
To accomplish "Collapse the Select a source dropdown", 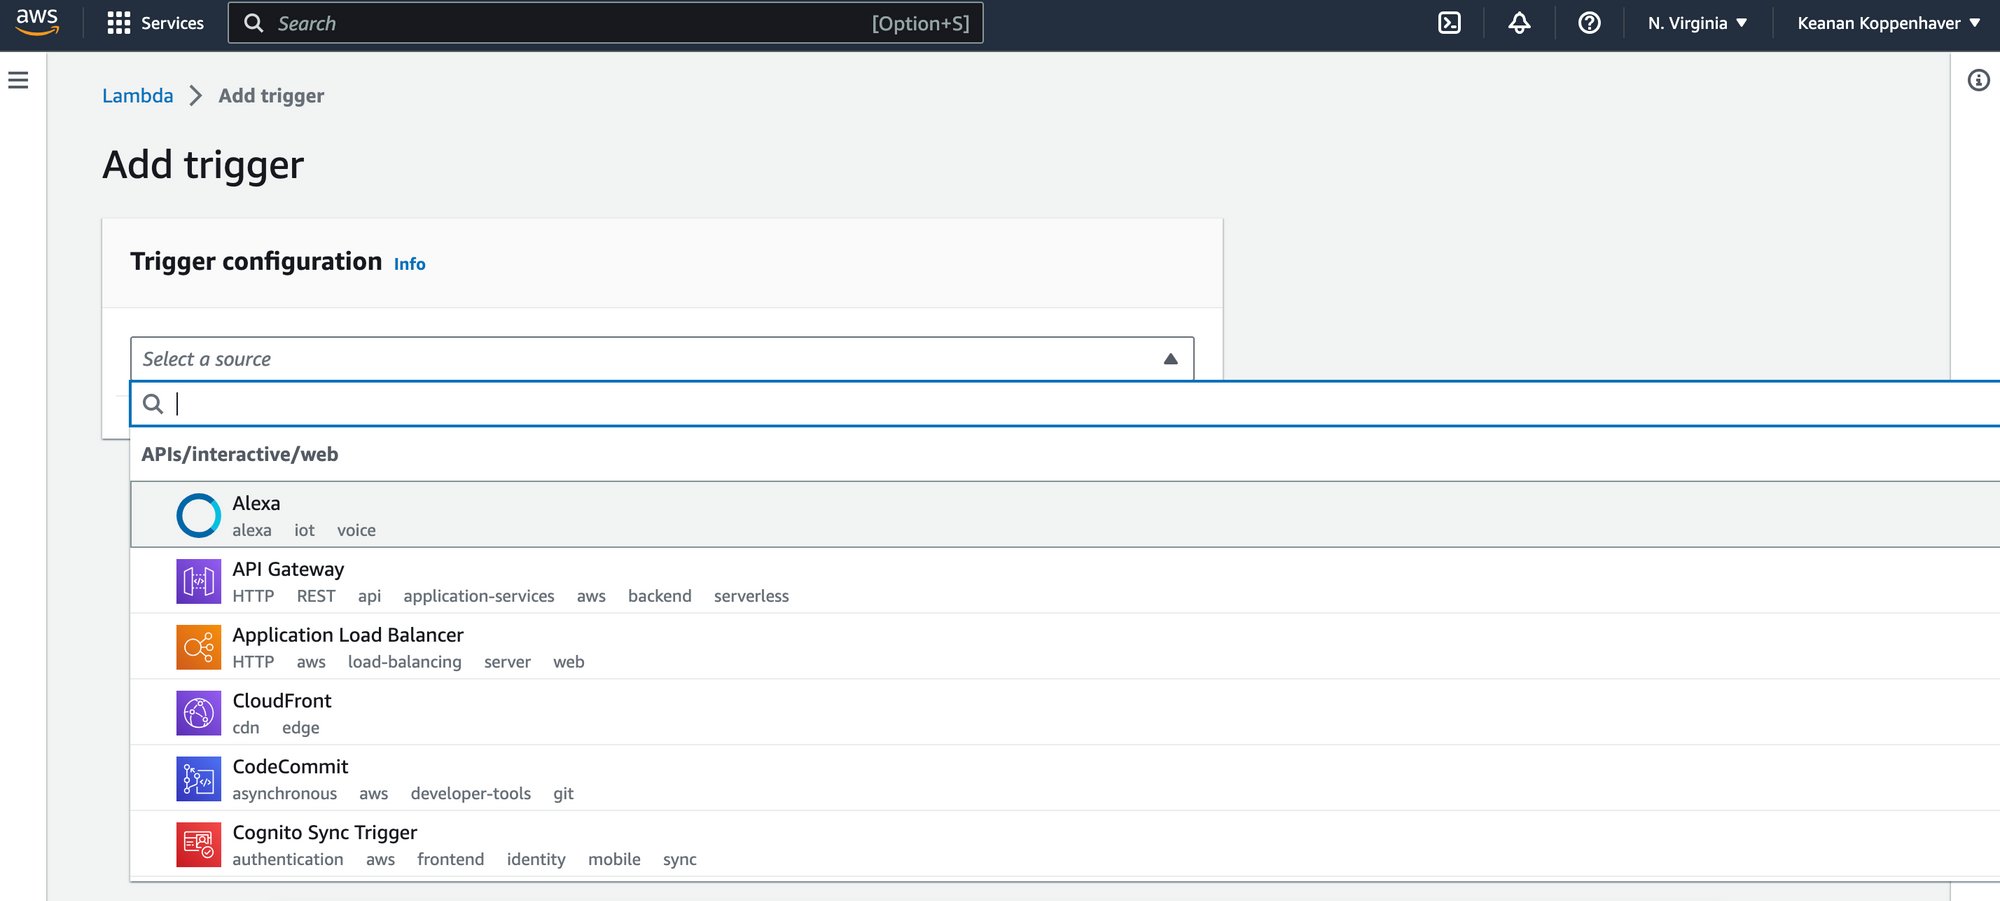I will click(662, 359).
